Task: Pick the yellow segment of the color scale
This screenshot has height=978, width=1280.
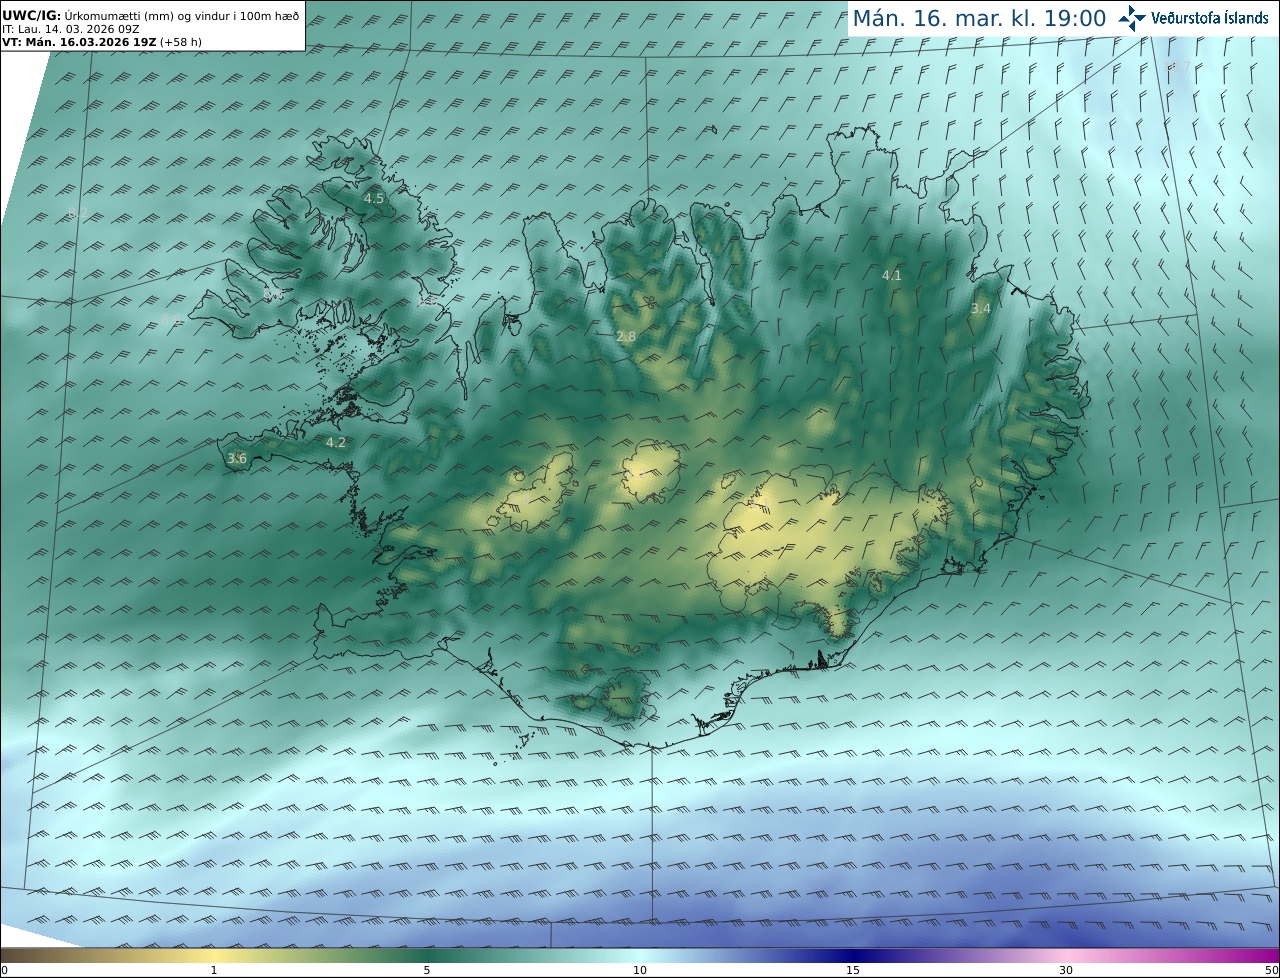Action: 213,956
